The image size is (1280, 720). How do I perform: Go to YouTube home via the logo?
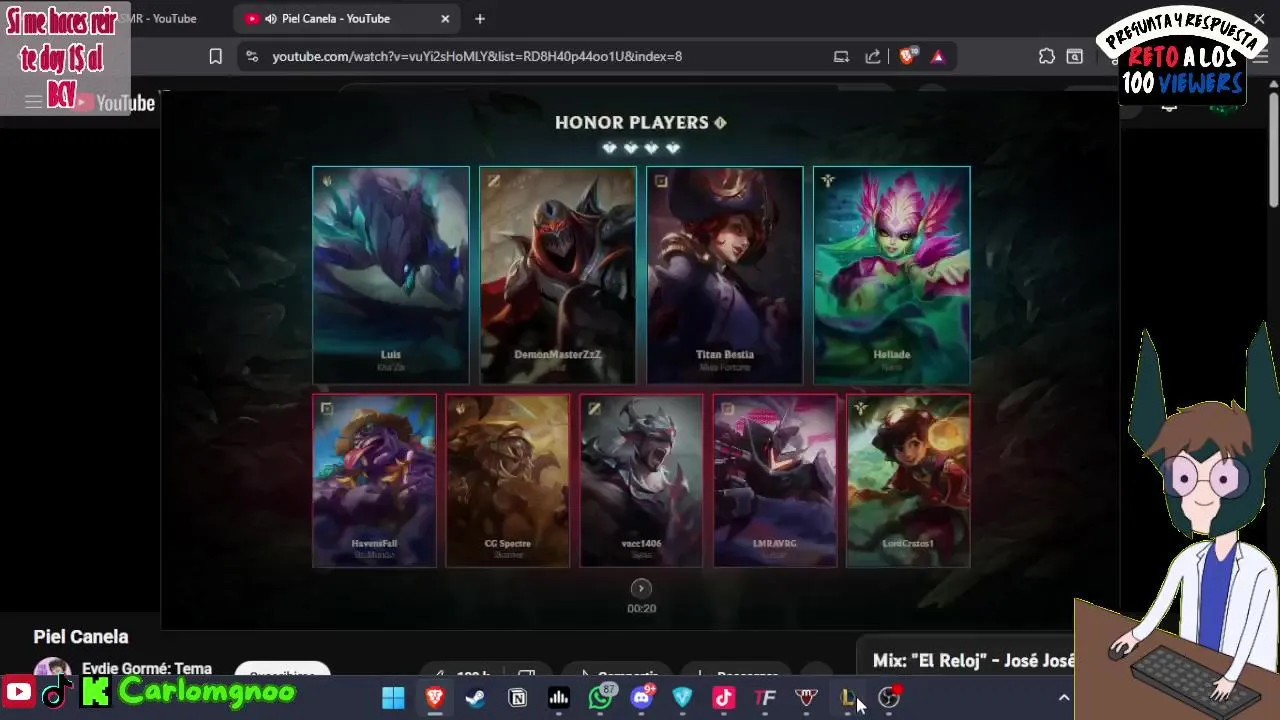coord(115,103)
